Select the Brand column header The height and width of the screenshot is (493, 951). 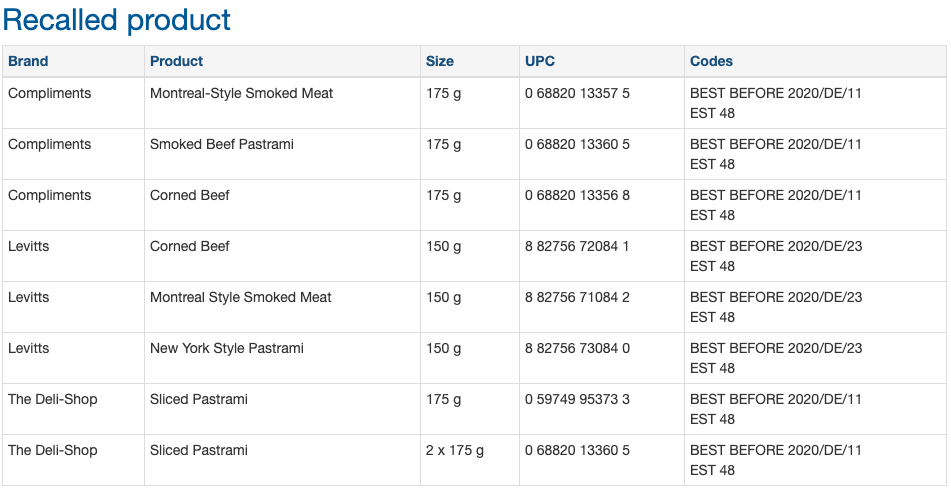coord(28,61)
